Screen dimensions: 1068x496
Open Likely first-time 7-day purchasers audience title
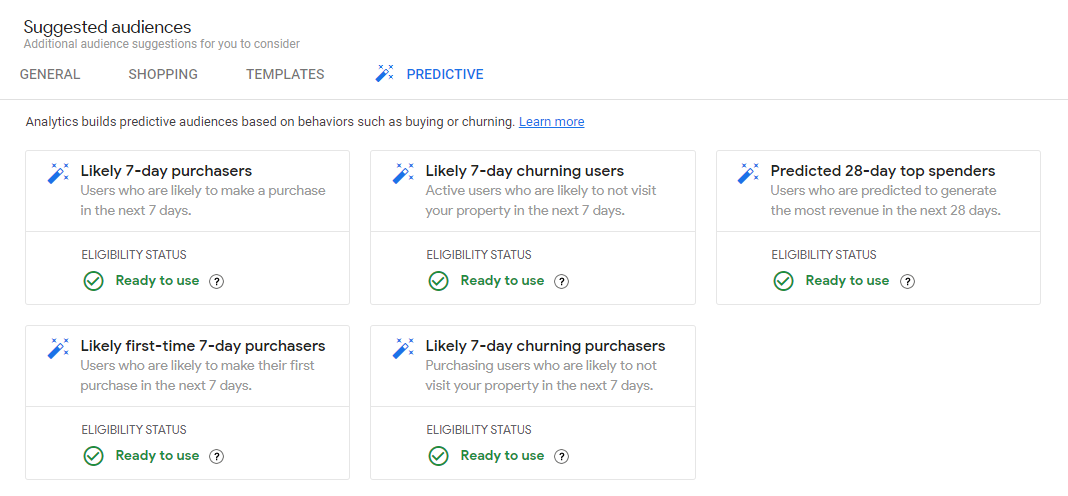(x=202, y=346)
